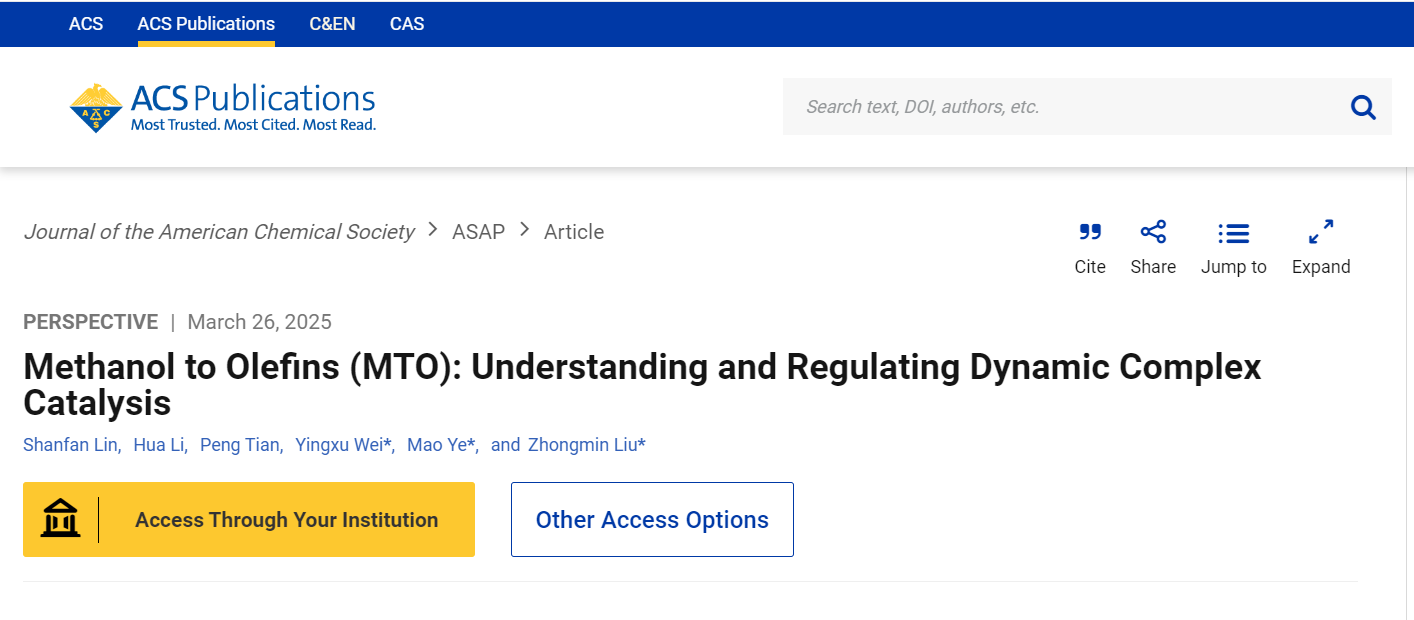Click the Share icon

pyautogui.click(x=1153, y=233)
